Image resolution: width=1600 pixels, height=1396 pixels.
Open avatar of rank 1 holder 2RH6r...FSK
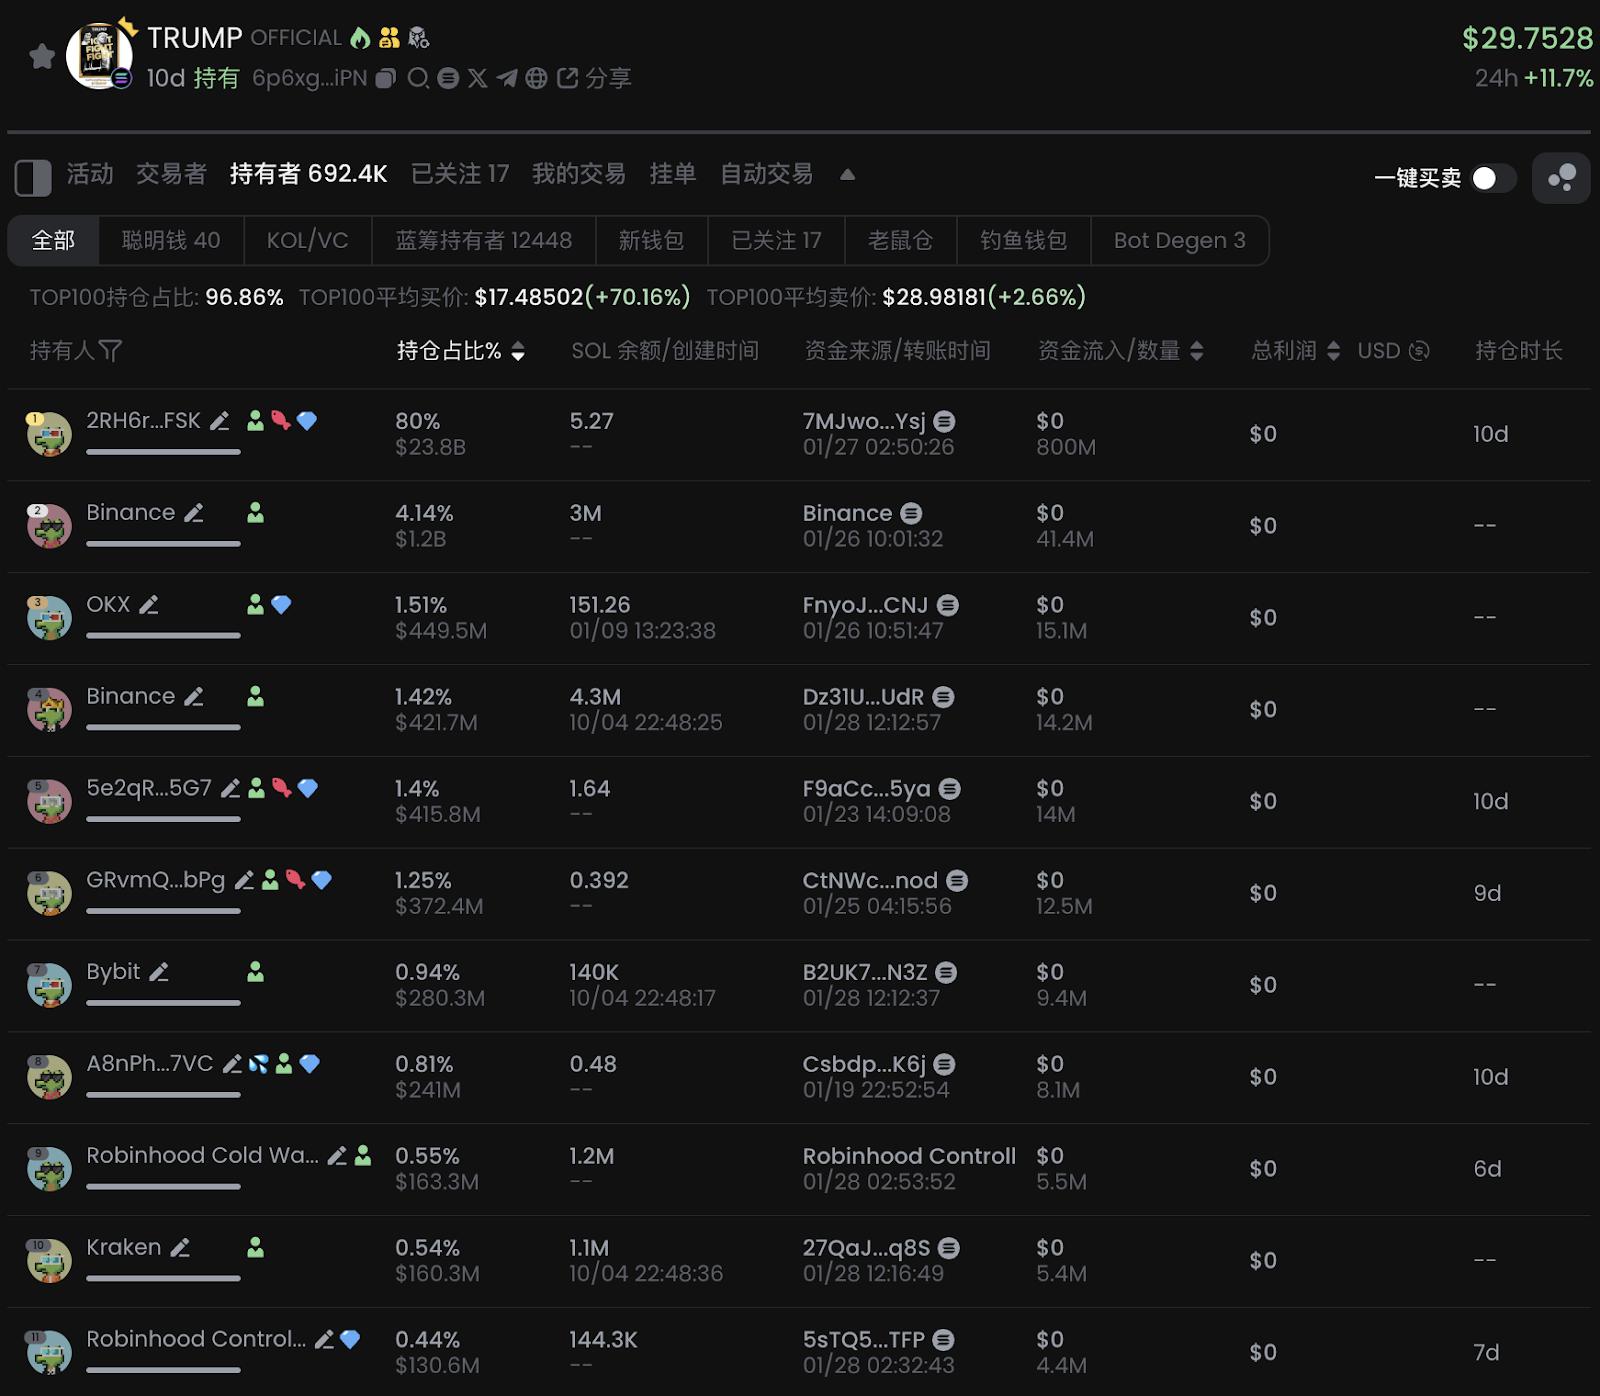coord(49,434)
